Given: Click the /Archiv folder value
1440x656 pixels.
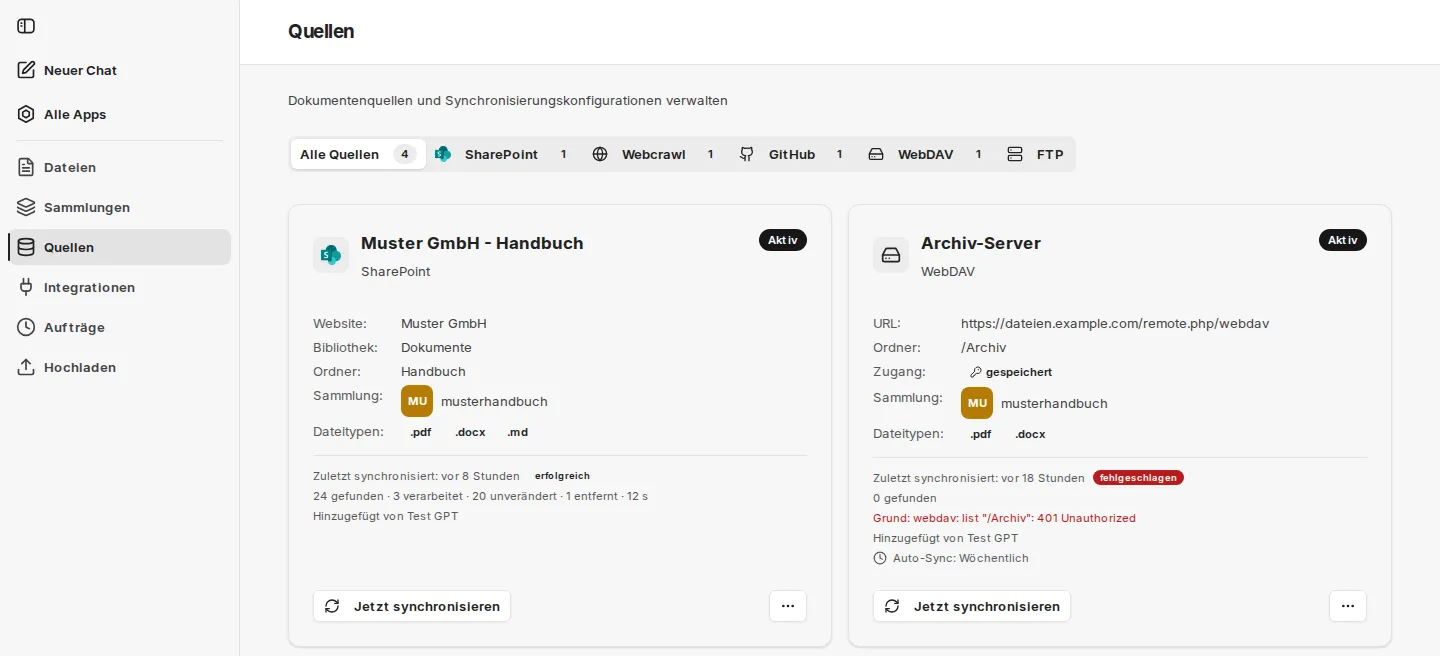Looking at the screenshot, I should (x=984, y=347).
